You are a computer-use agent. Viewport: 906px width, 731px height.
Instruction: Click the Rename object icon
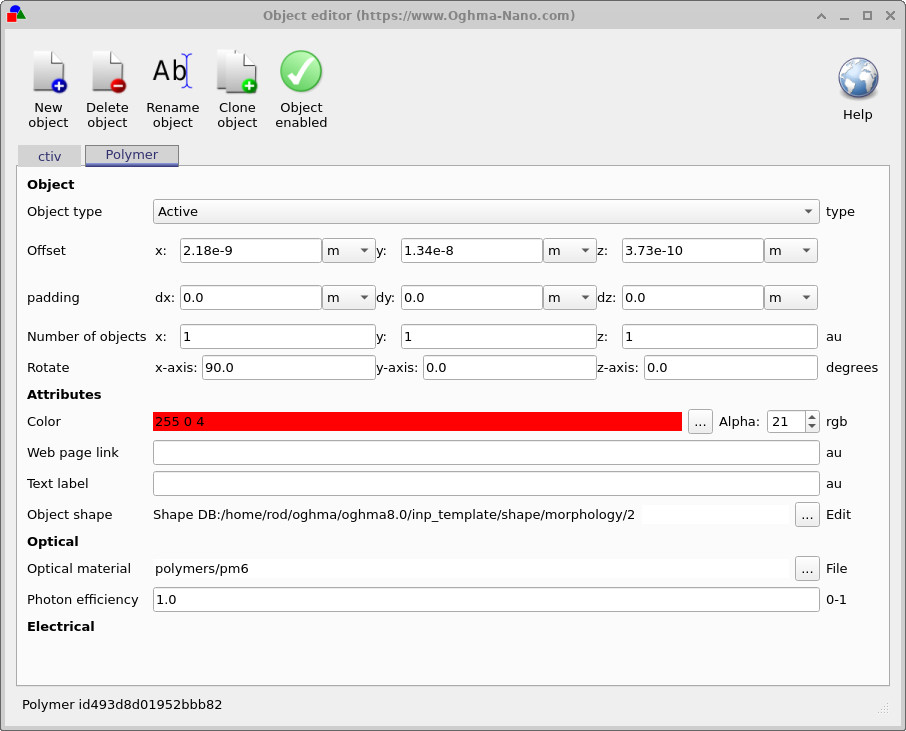point(172,74)
